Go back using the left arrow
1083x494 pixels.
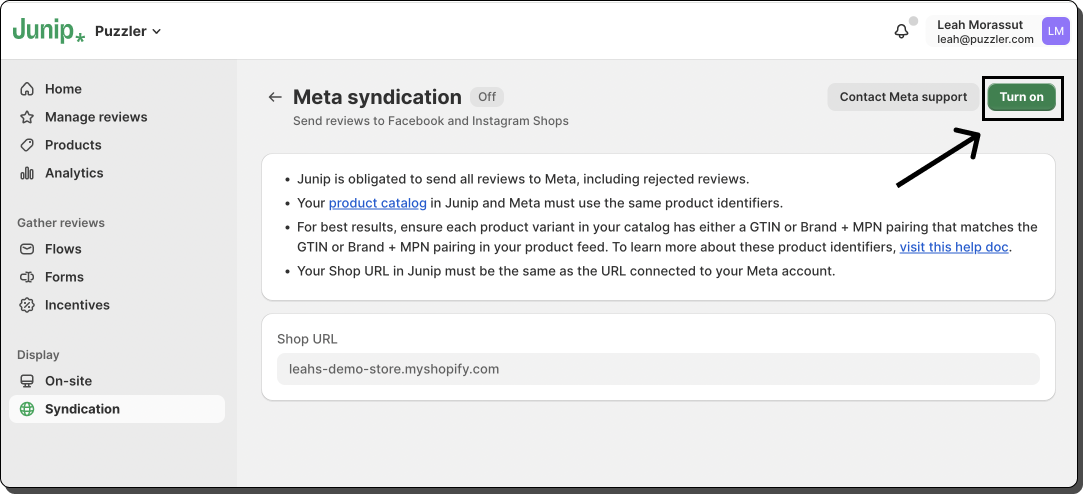click(x=275, y=97)
